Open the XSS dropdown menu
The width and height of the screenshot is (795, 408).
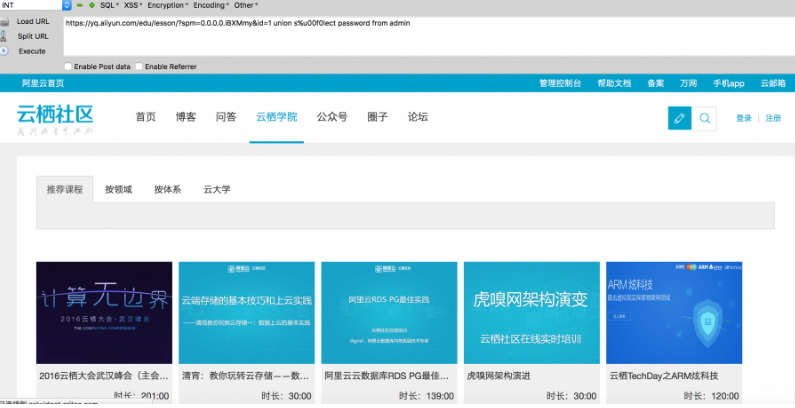[x=133, y=5]
